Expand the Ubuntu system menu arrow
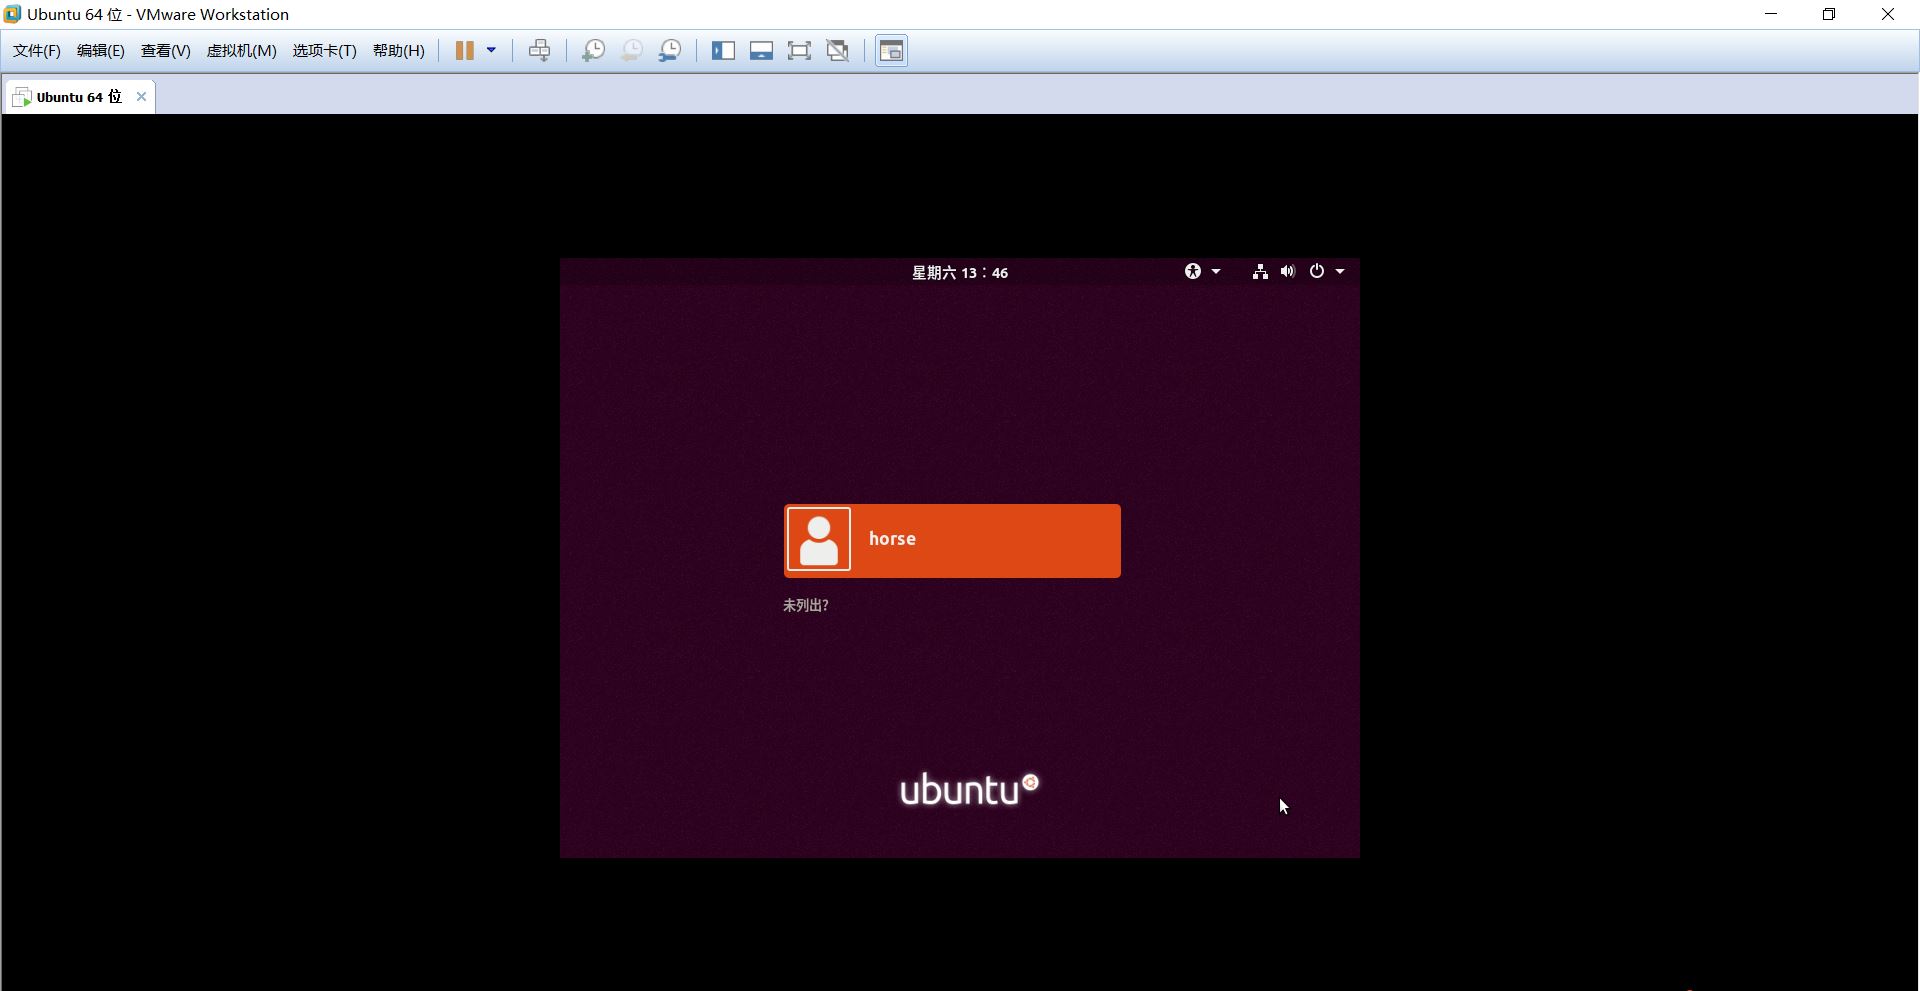This screenshot has height=991, width=1920. tap(1340, 271)
